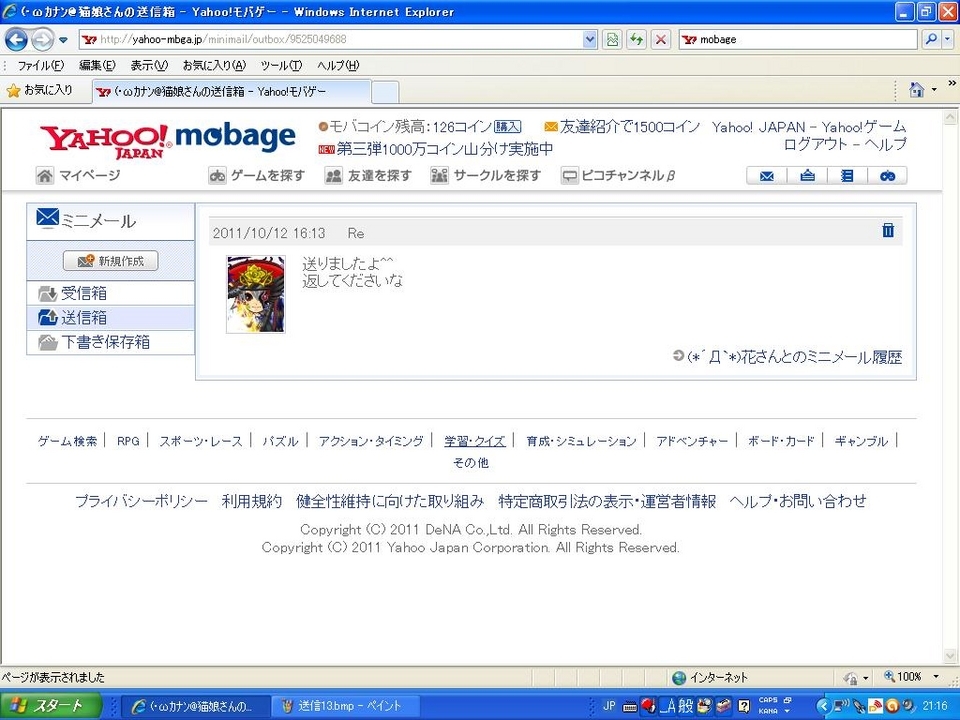The width and height of the screenshot is (960, 720).
Task: Open 友達を探す navigation item
Action: (368, 176)
